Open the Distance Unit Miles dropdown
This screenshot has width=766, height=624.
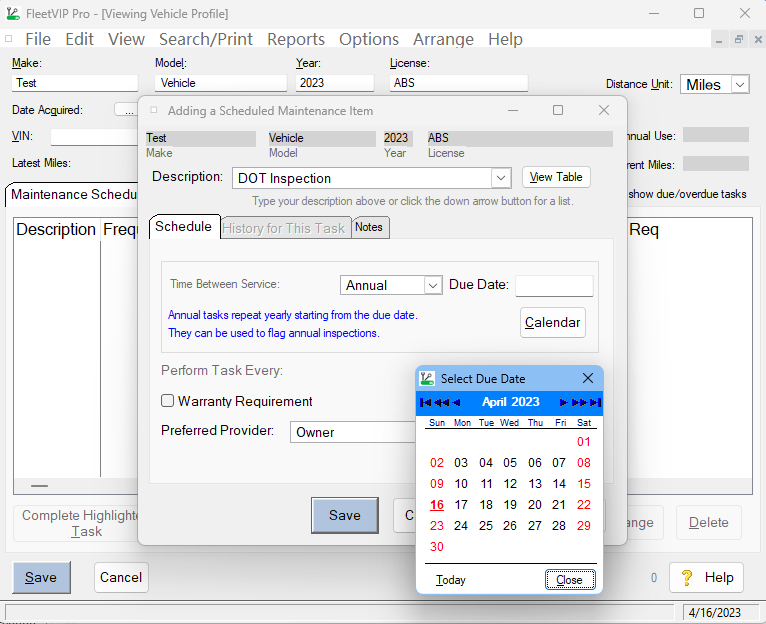coord(740,85)
